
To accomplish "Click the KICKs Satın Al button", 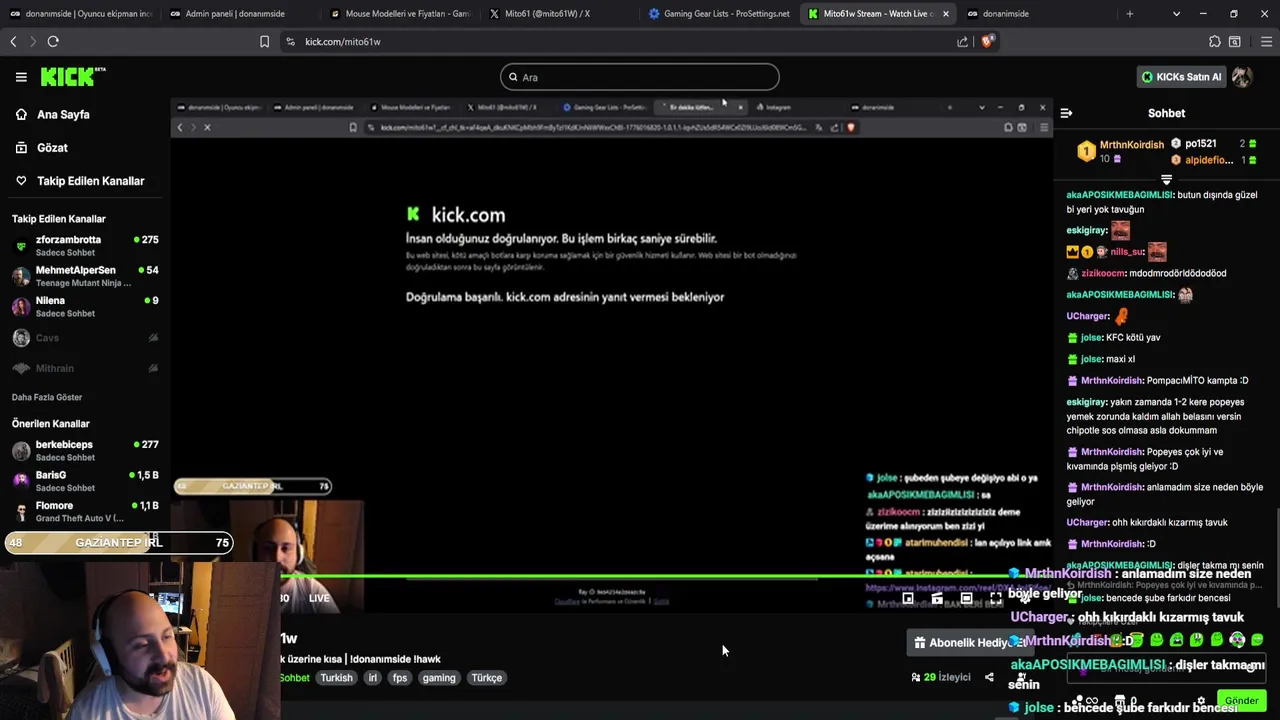I will click(1181, 77).
